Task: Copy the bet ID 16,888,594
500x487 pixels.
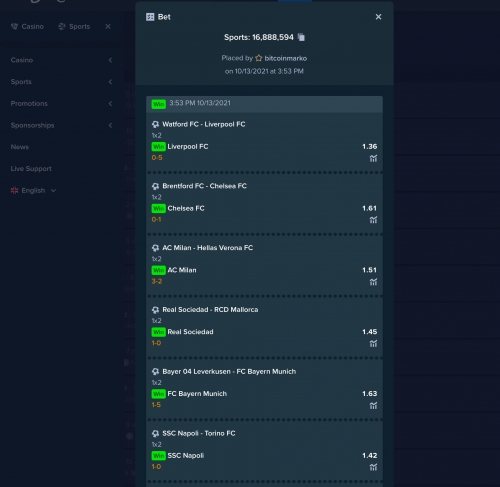Action: point(301,37)
